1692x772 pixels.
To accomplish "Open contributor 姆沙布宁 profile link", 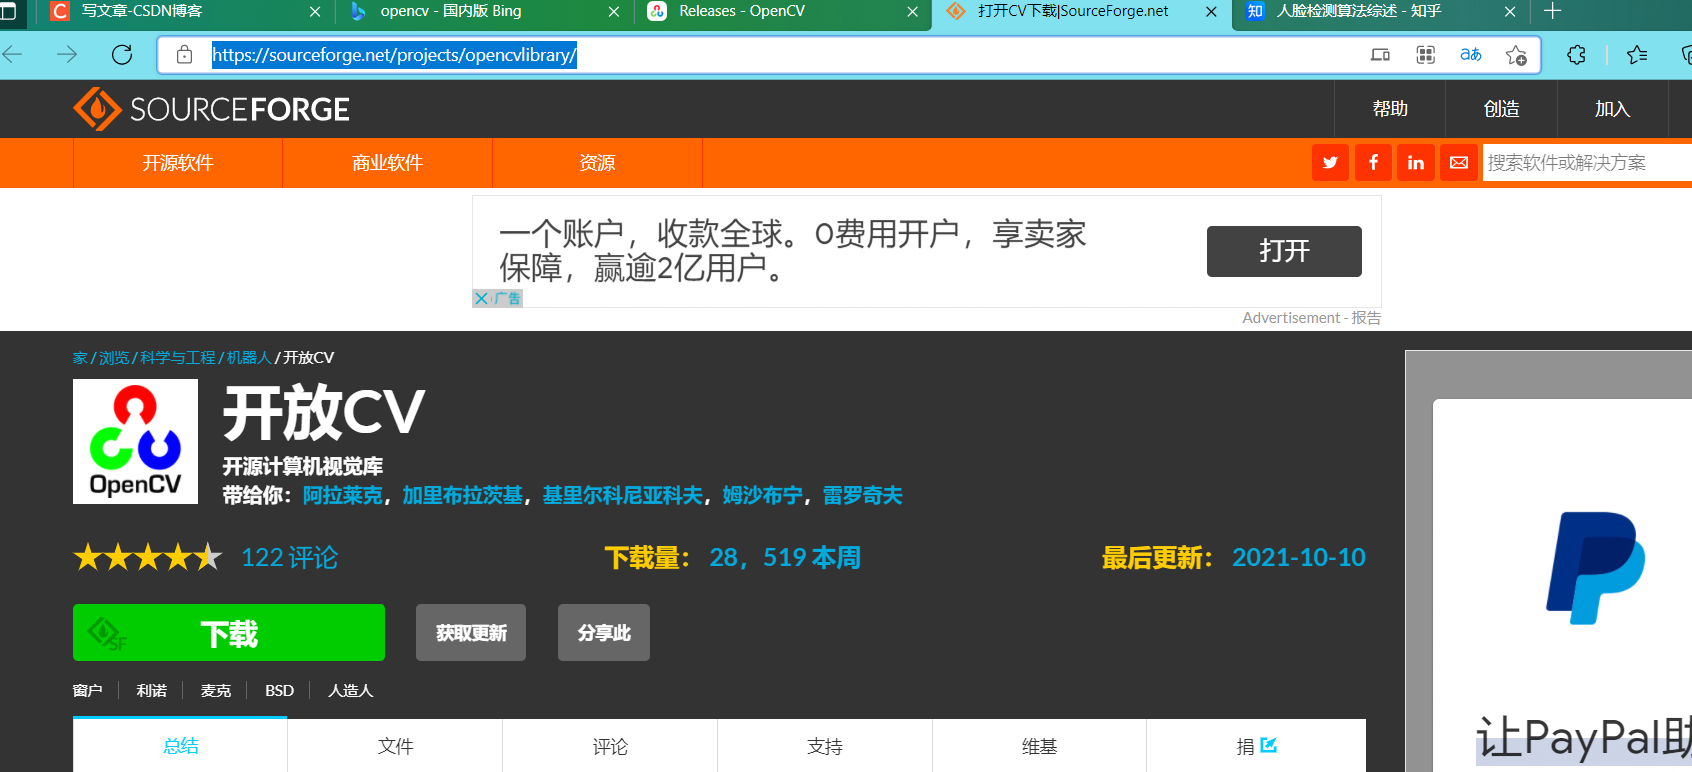I will (x=762, y=496).
